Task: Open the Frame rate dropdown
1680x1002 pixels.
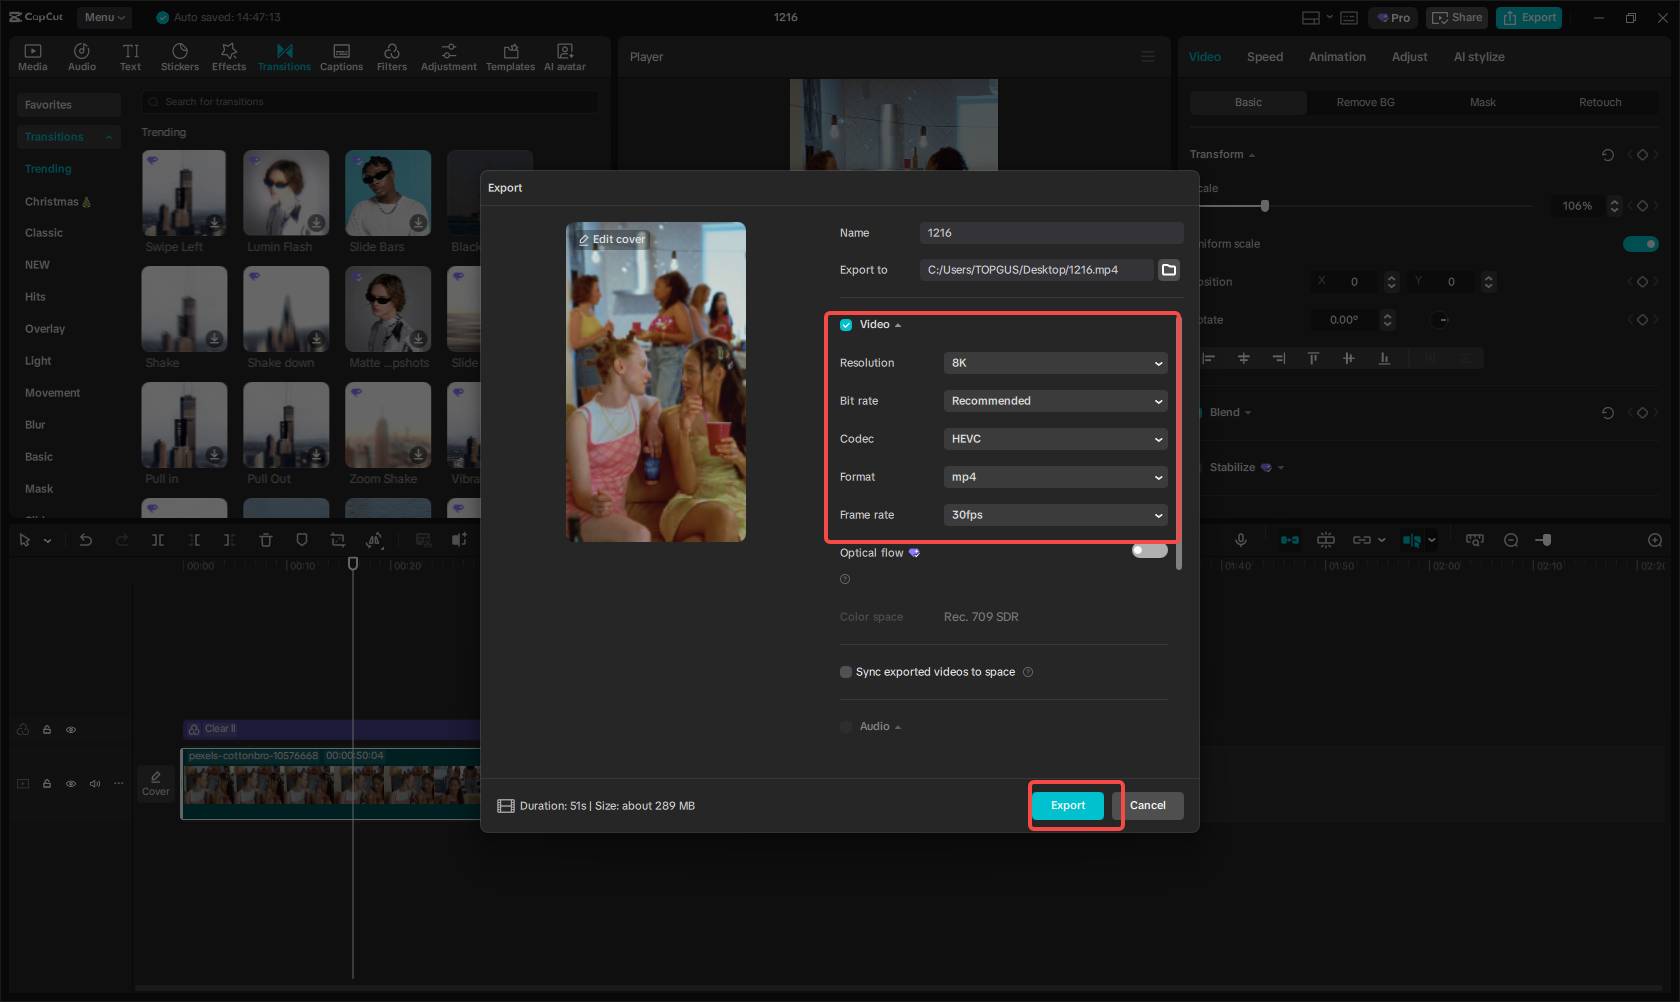Action: coord(1055,514)
